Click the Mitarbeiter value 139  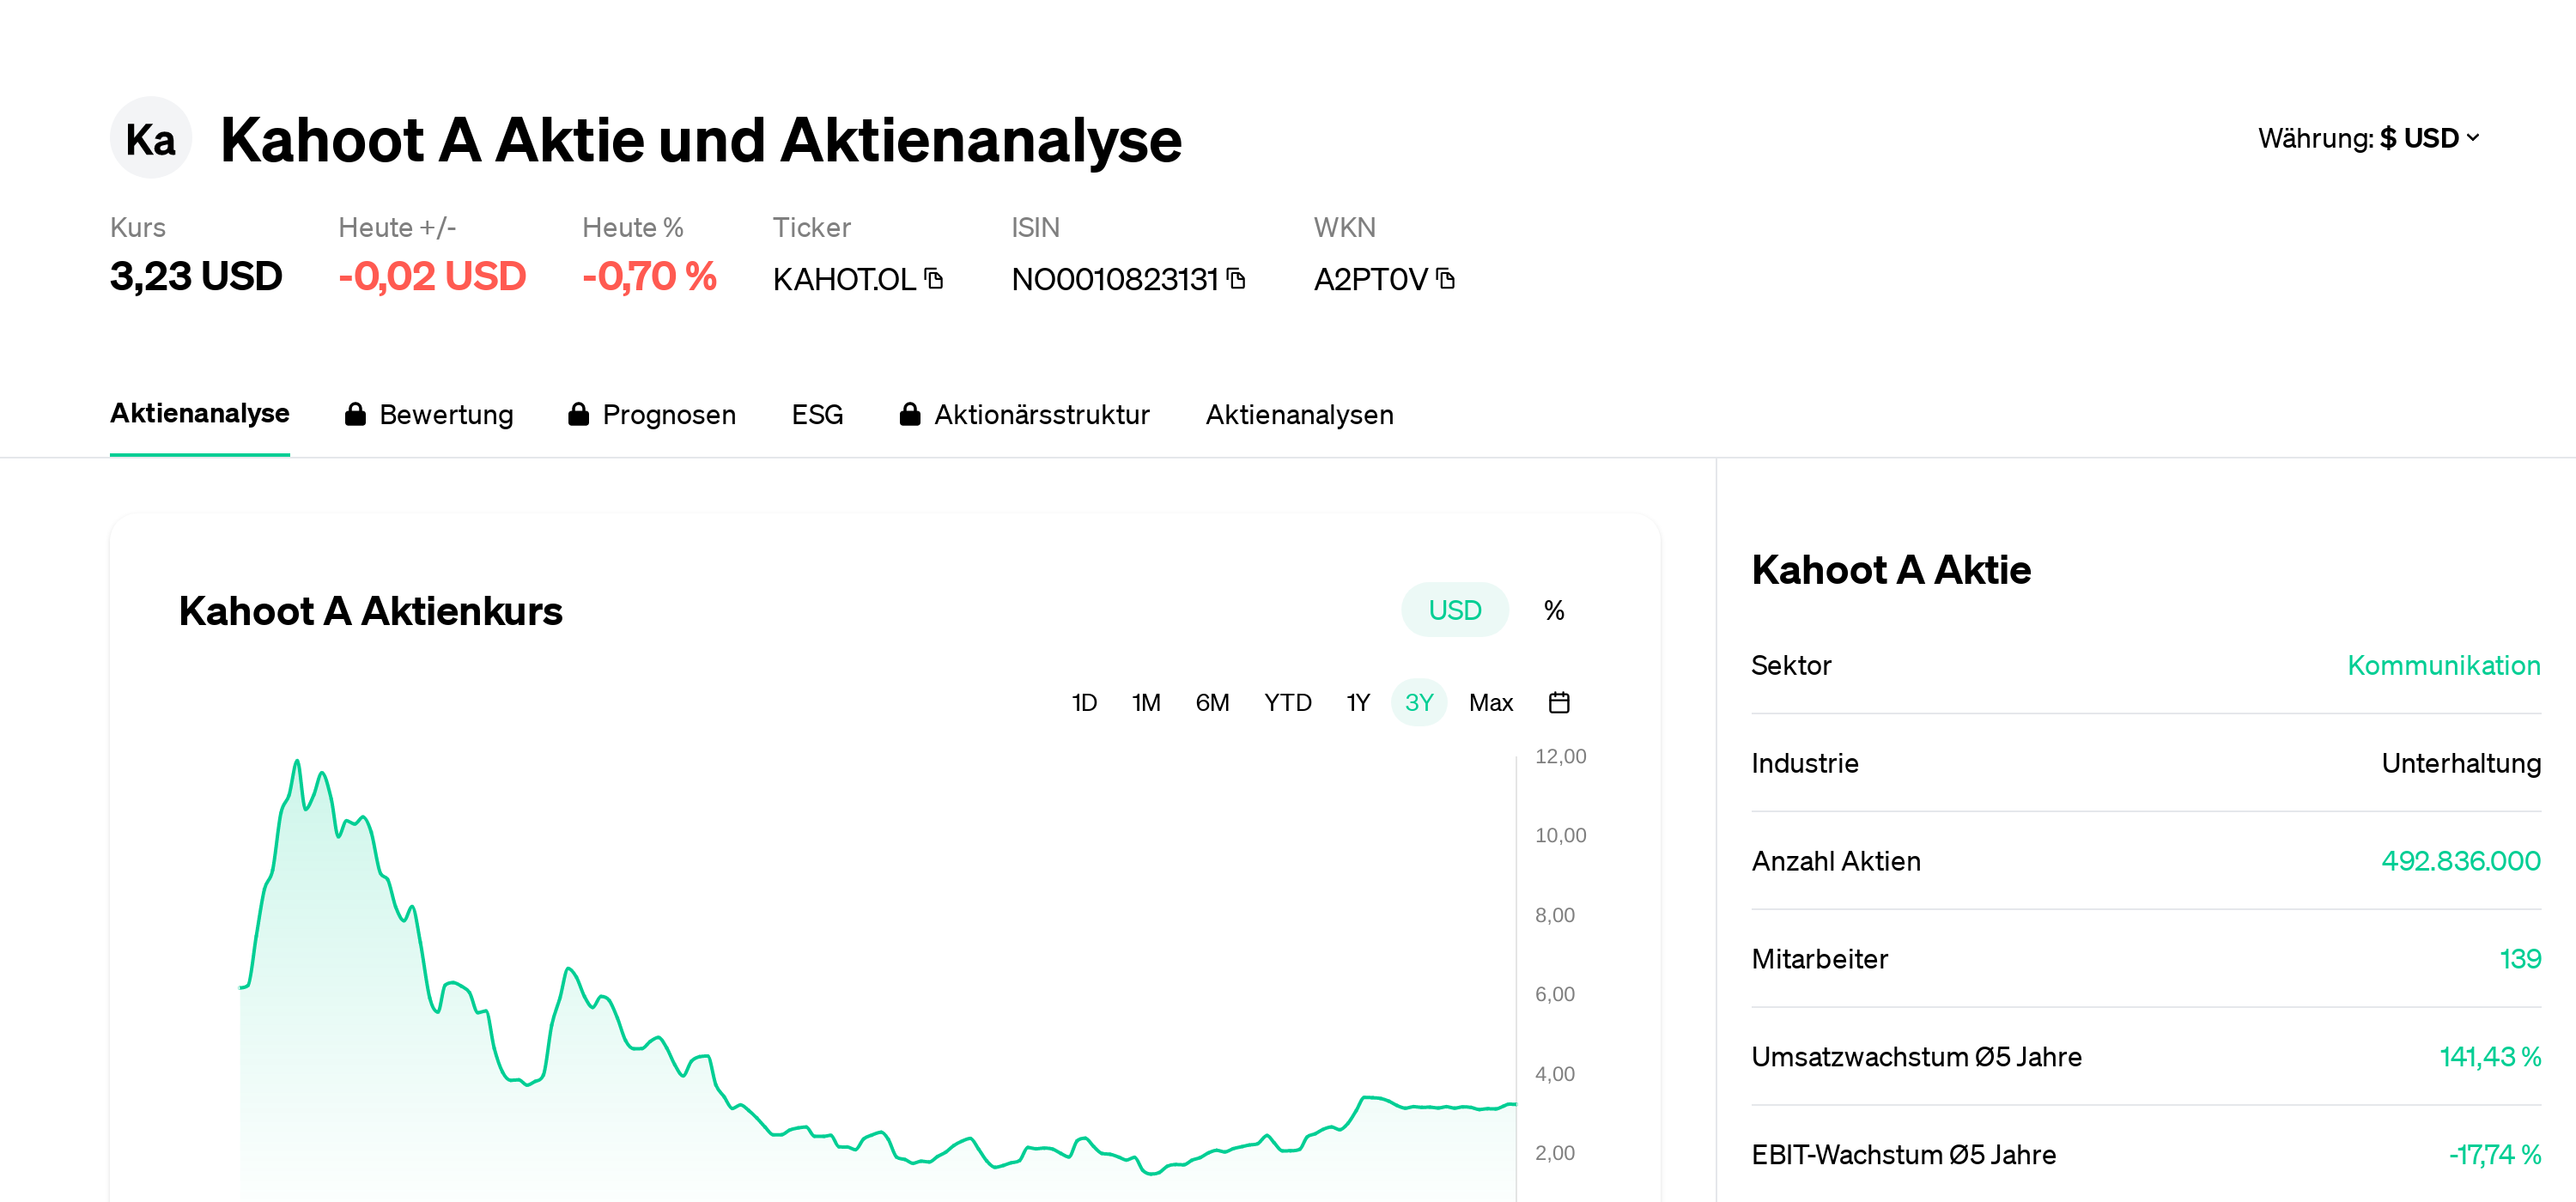[x=2520, y=959]
